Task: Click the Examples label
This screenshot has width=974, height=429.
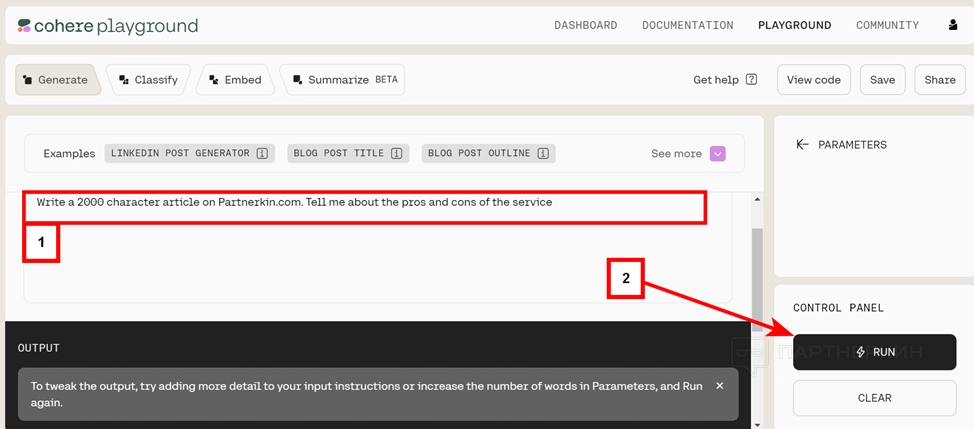Action: (69, 153)
